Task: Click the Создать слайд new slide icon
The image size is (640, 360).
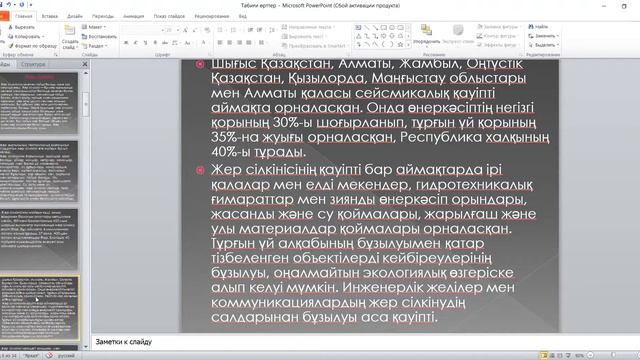Action: coord(70,31)
